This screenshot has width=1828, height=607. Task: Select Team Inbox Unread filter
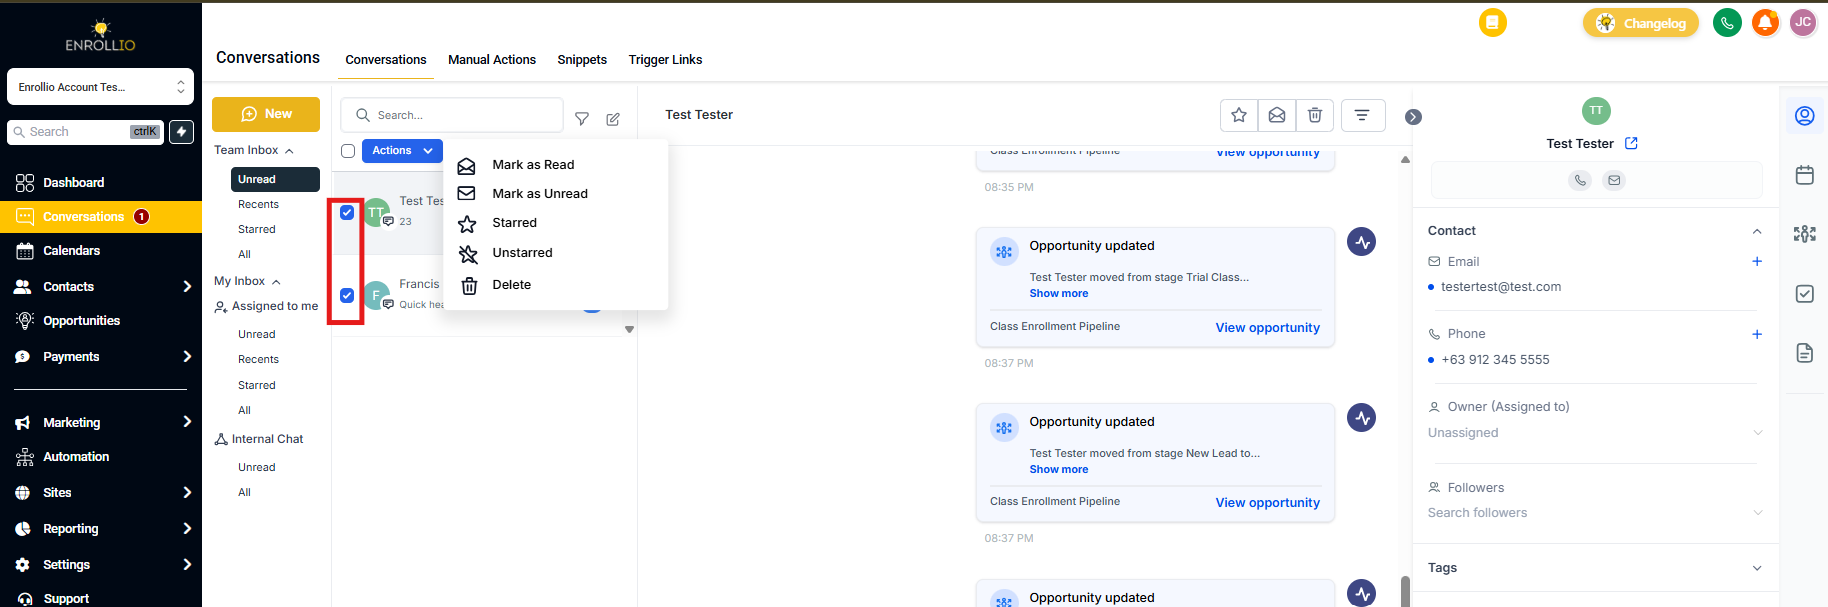(x=275, y=179)
